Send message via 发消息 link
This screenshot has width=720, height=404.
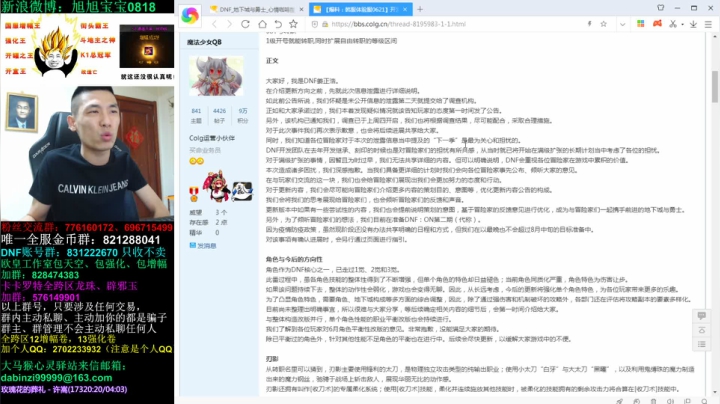[x=203, y=246]
